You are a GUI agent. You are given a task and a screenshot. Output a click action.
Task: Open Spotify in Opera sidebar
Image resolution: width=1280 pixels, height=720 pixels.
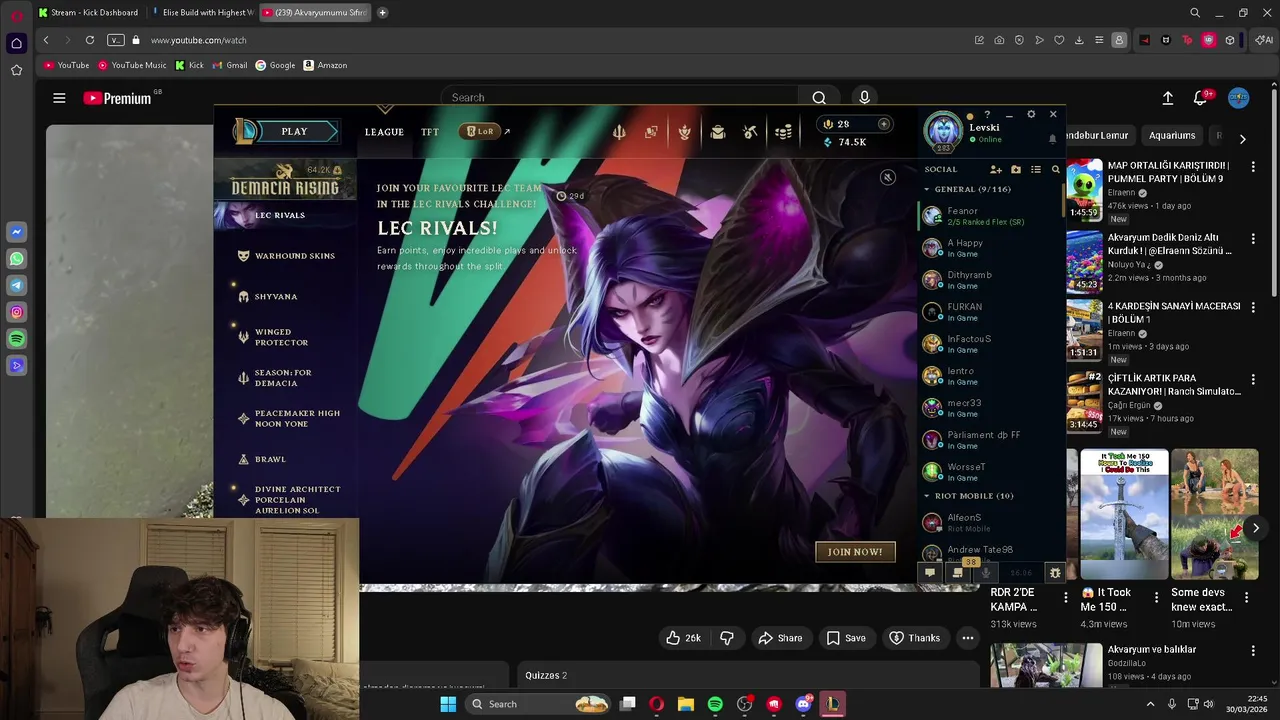click(x=16, y=339)
